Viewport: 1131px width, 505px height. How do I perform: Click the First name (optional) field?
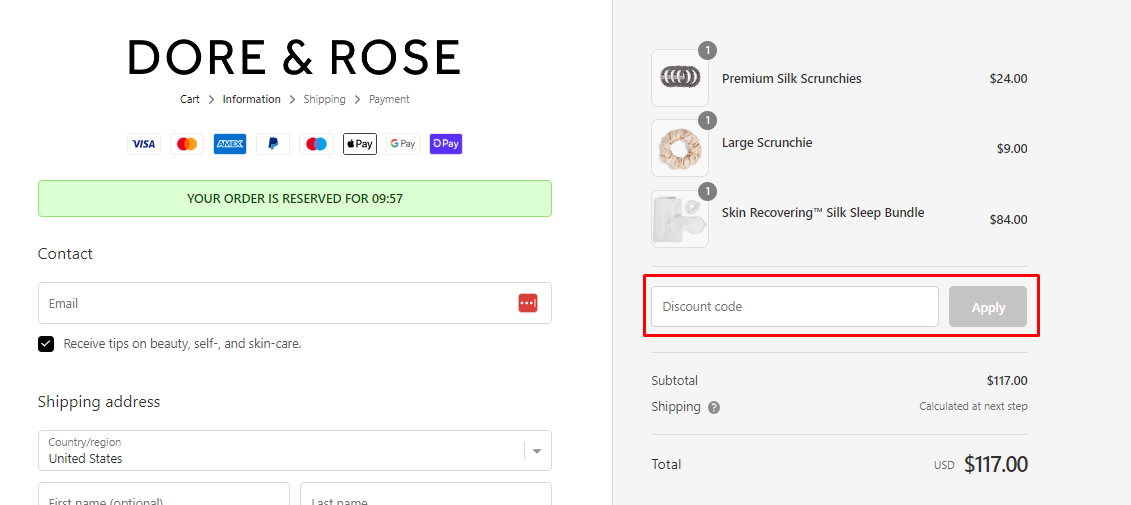click(164, 494)
